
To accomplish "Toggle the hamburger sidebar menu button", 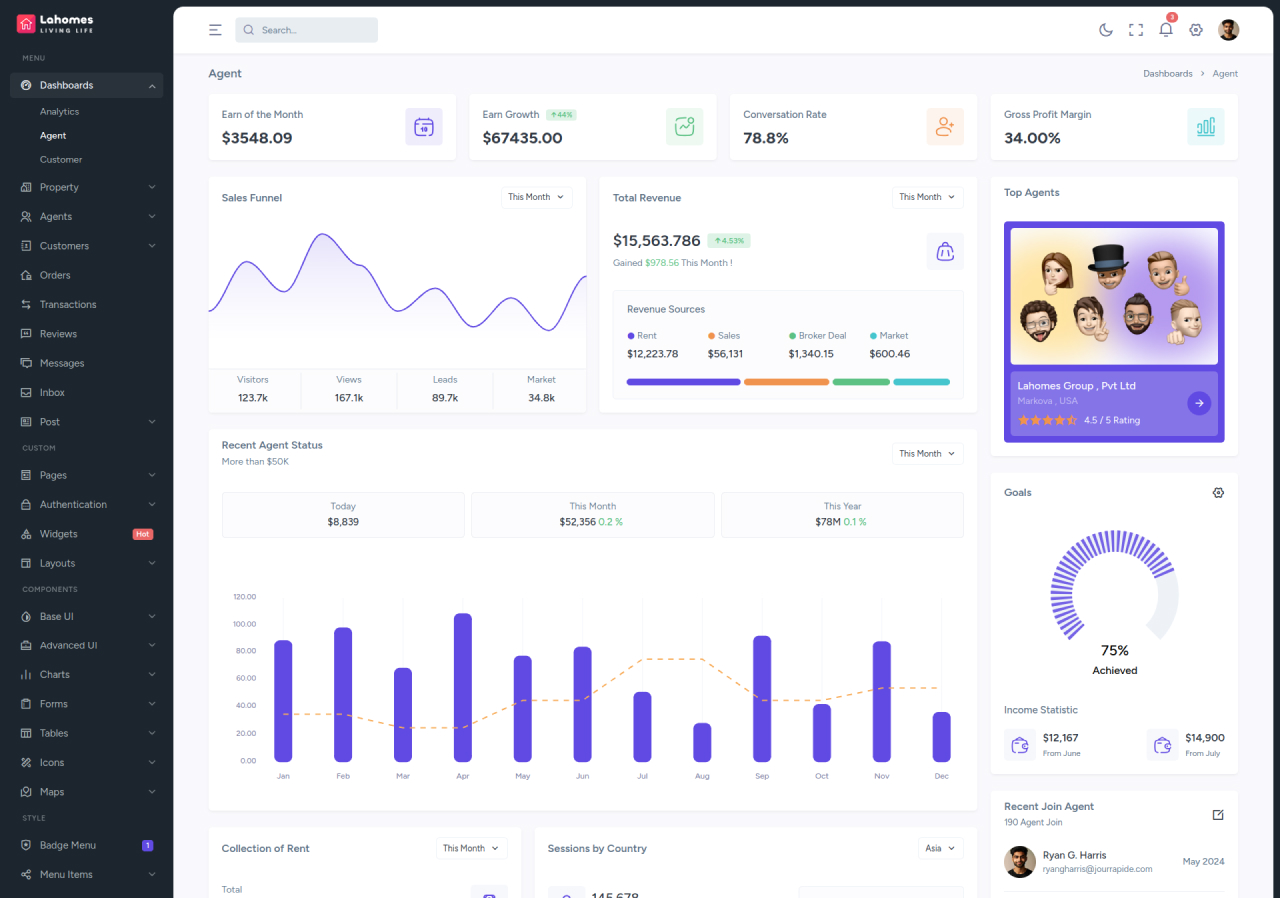I will tap(215, 30).
